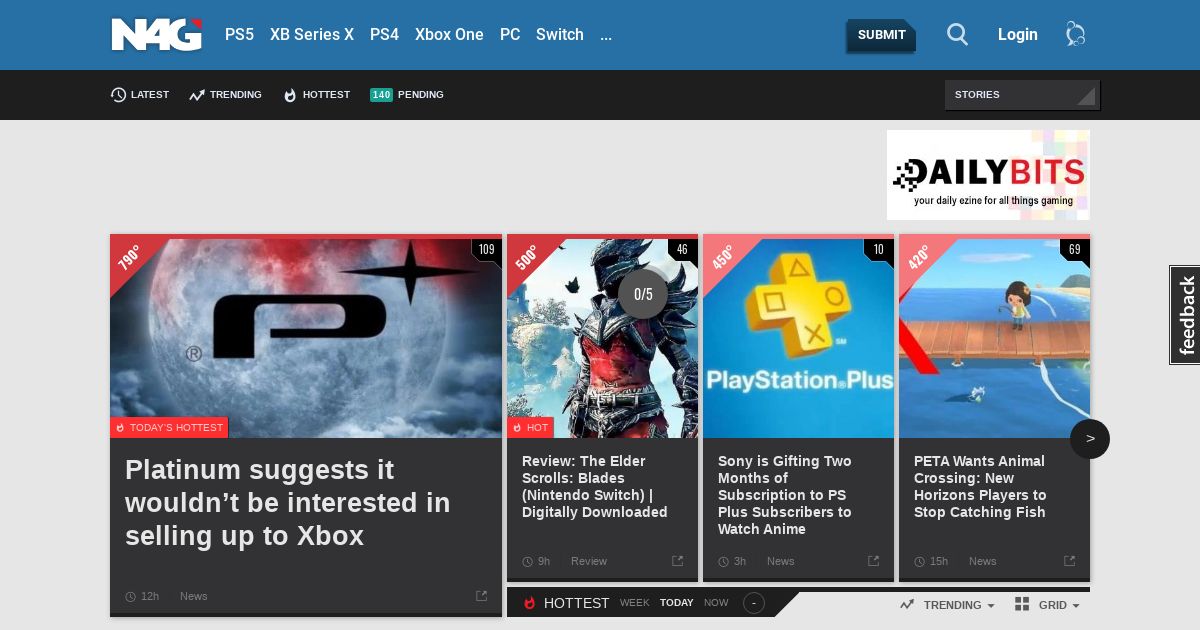Image resolution: width=1200 pixels, height=630 pixels.
Task: Go to the PC channel
Action: (x=510, y=34)
